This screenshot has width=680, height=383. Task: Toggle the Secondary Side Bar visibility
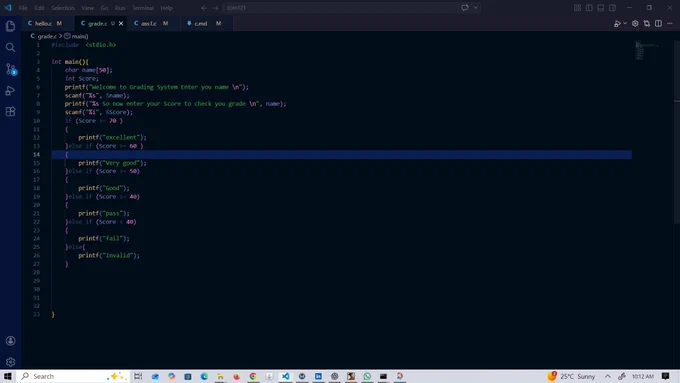(x=612, y=8)
